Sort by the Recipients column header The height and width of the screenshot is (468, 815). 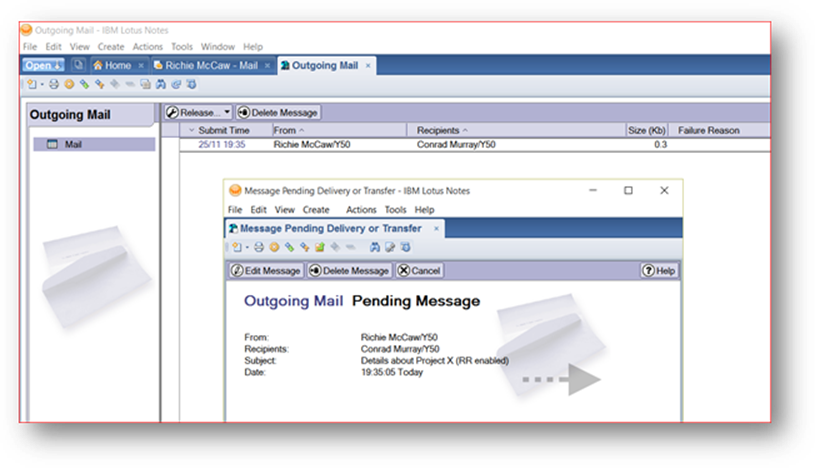click(x=516, y=131)
